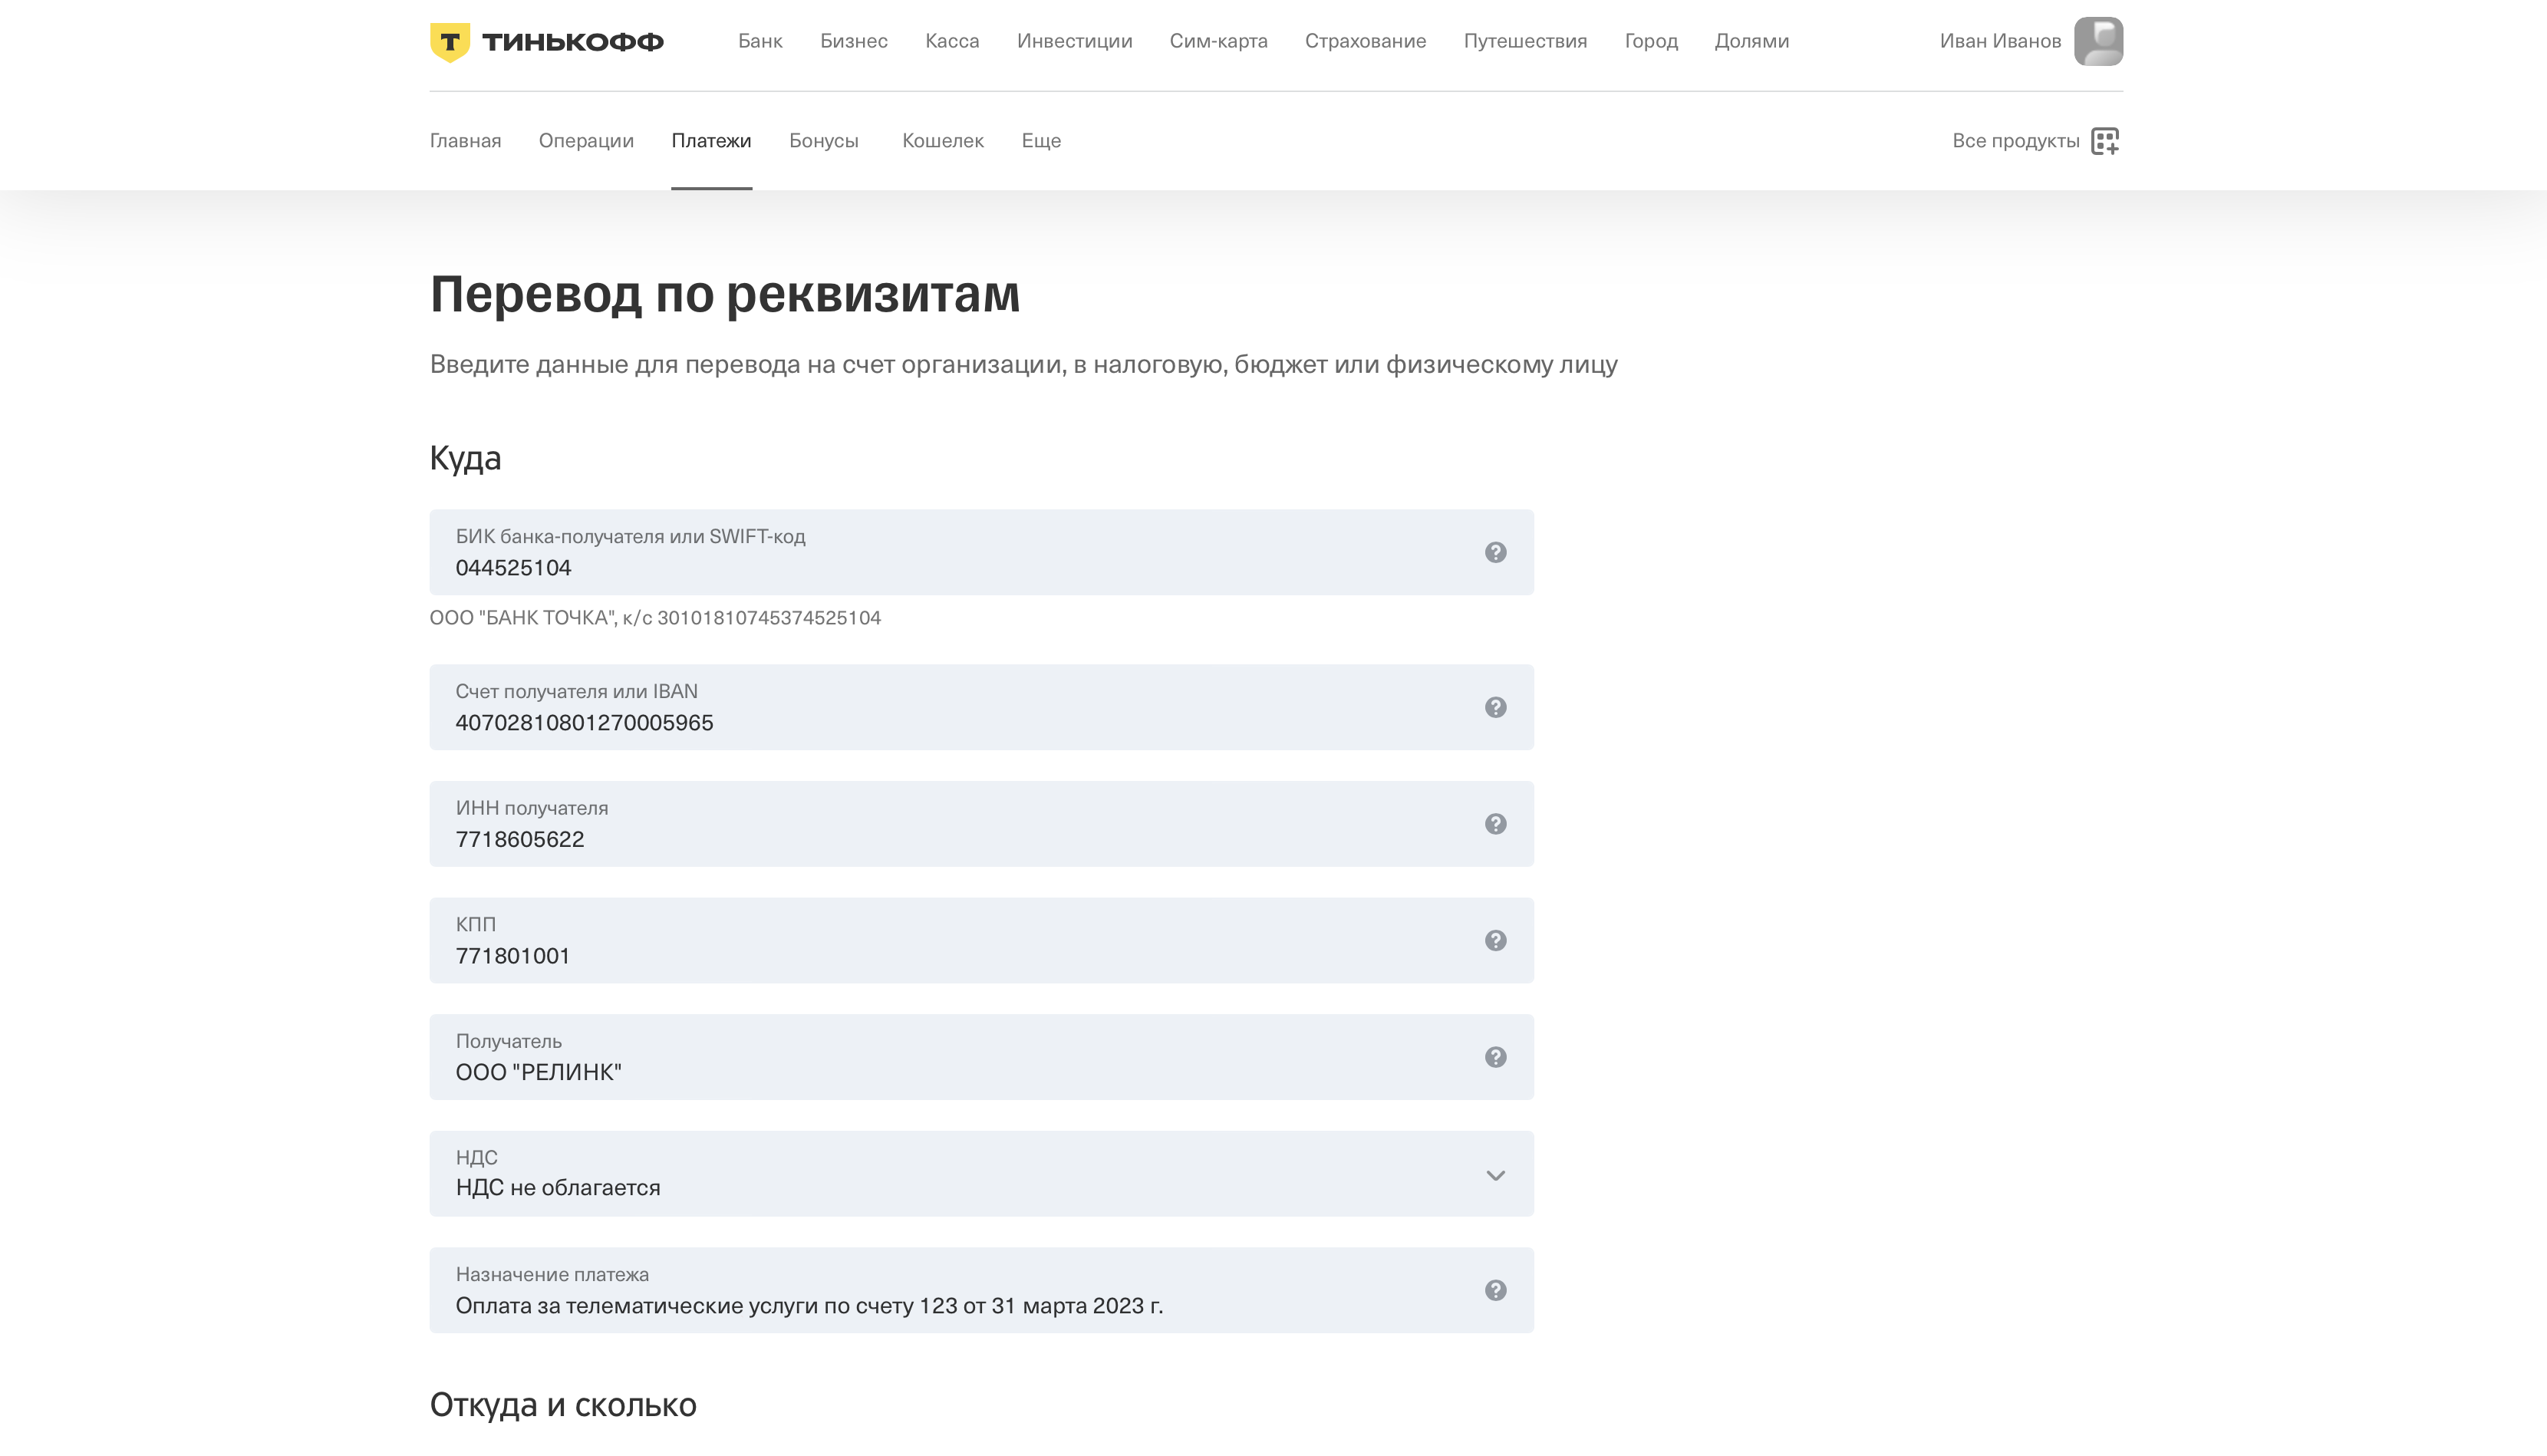Image resolution: width=2547 pixels, height=1456 pixels.
Task: Focus the Назначение платежа text field
Action: (x=900, y=1305)
